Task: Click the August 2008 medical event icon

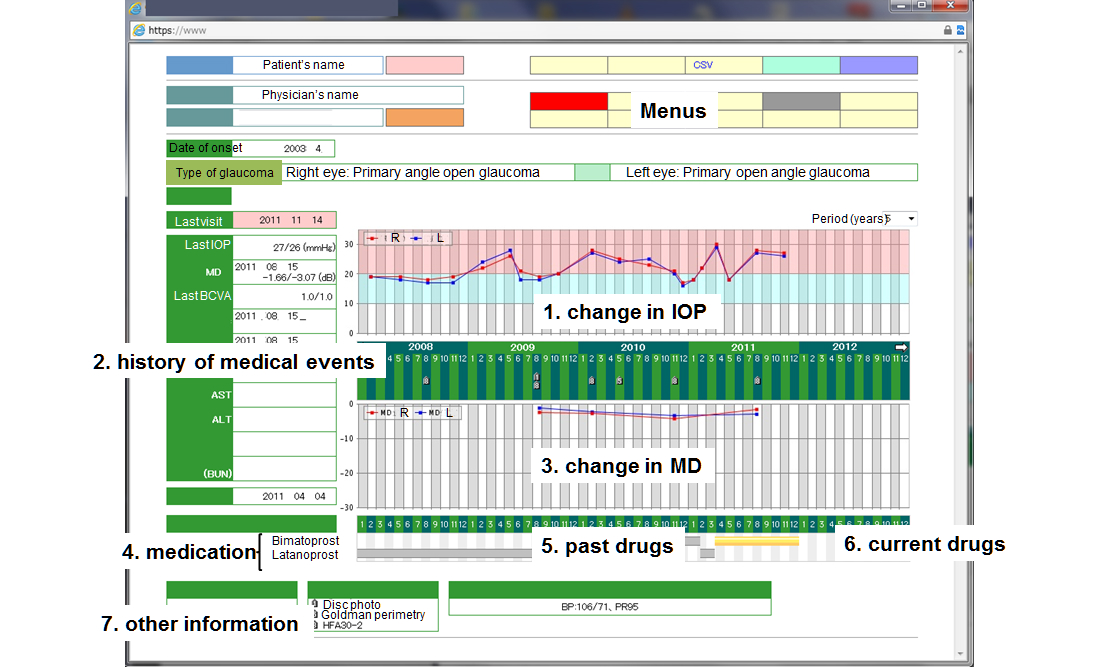Action: (x=425, y=381)
